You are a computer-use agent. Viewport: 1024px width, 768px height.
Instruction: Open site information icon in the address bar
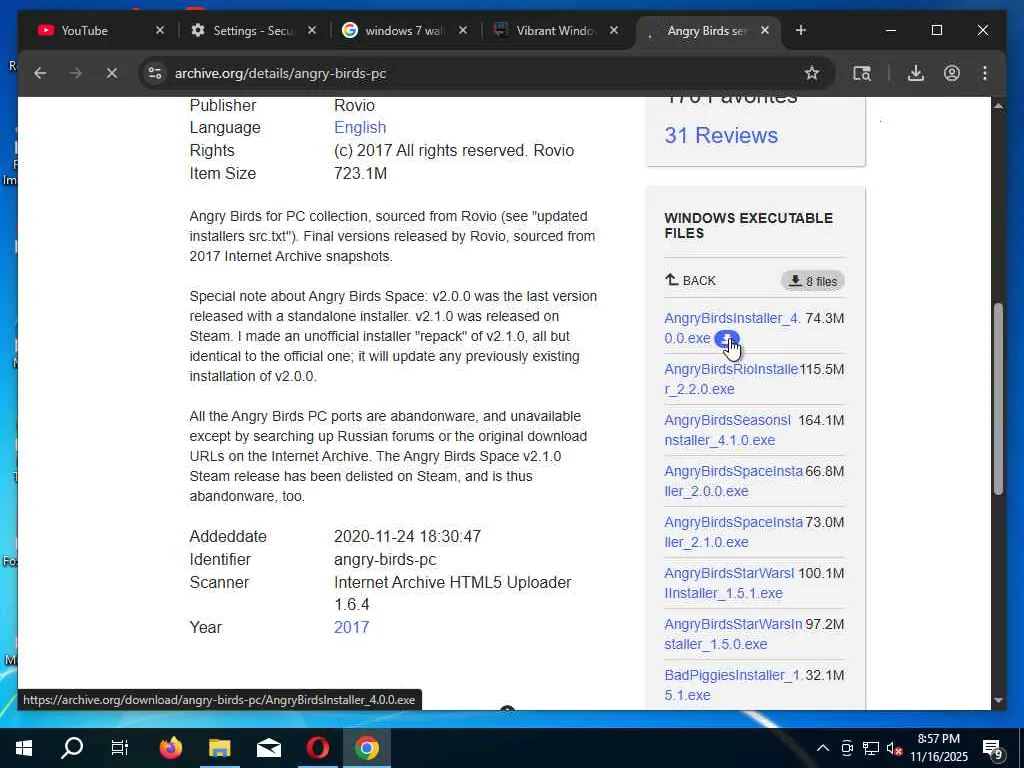155,73
